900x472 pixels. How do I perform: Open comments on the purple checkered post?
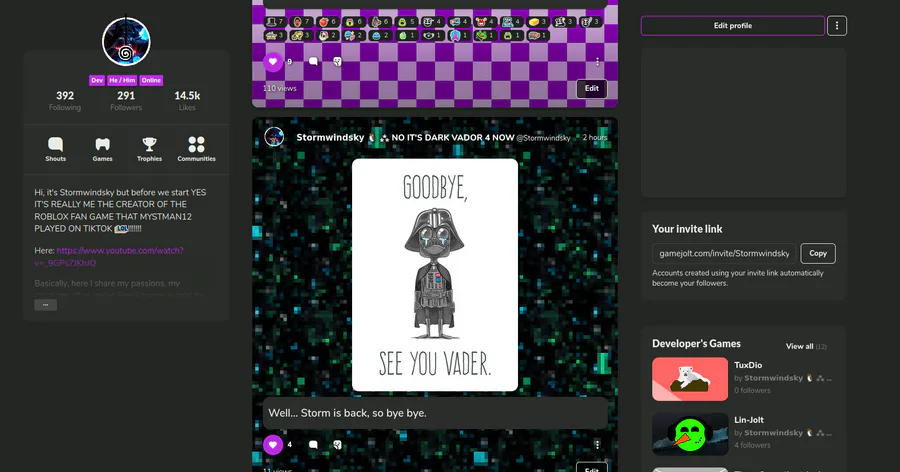[313, 61]
